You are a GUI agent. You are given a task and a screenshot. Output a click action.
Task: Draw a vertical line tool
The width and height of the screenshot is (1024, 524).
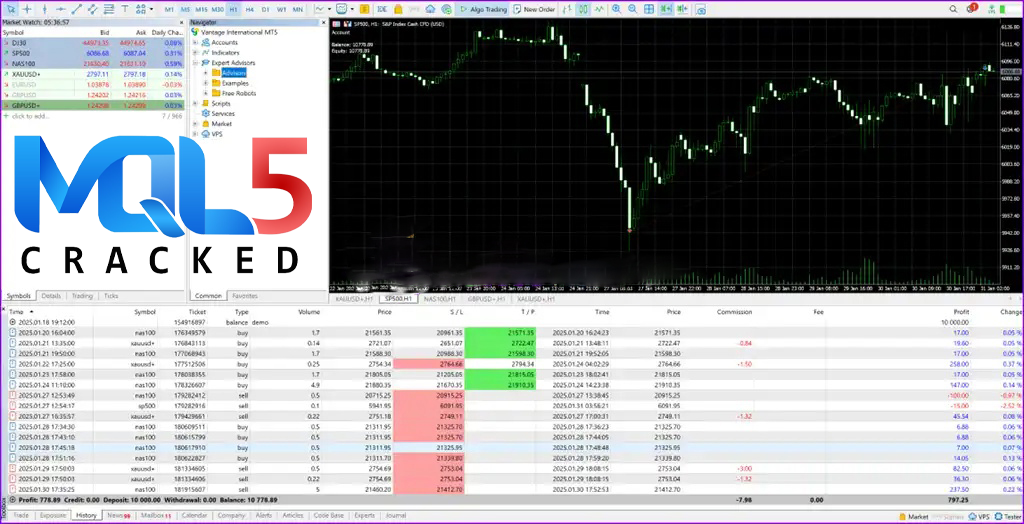point(44,9)
